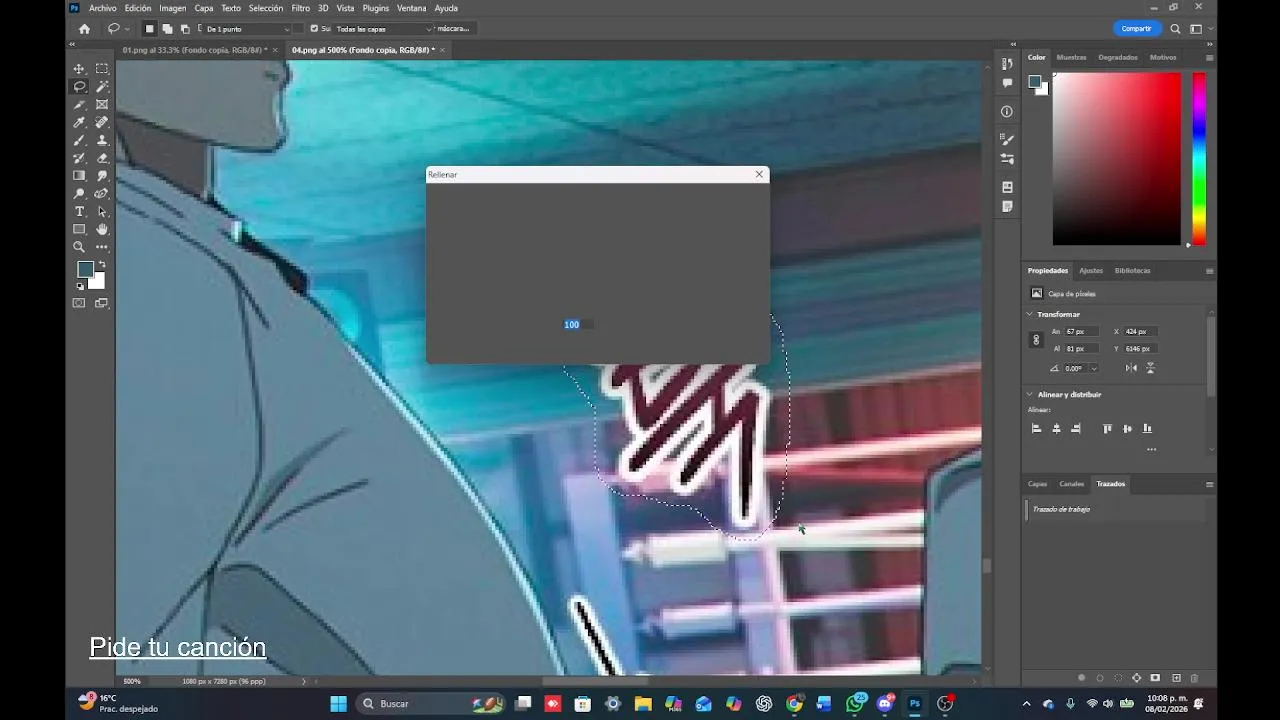Select the Eraser tool

click(102, 158)
